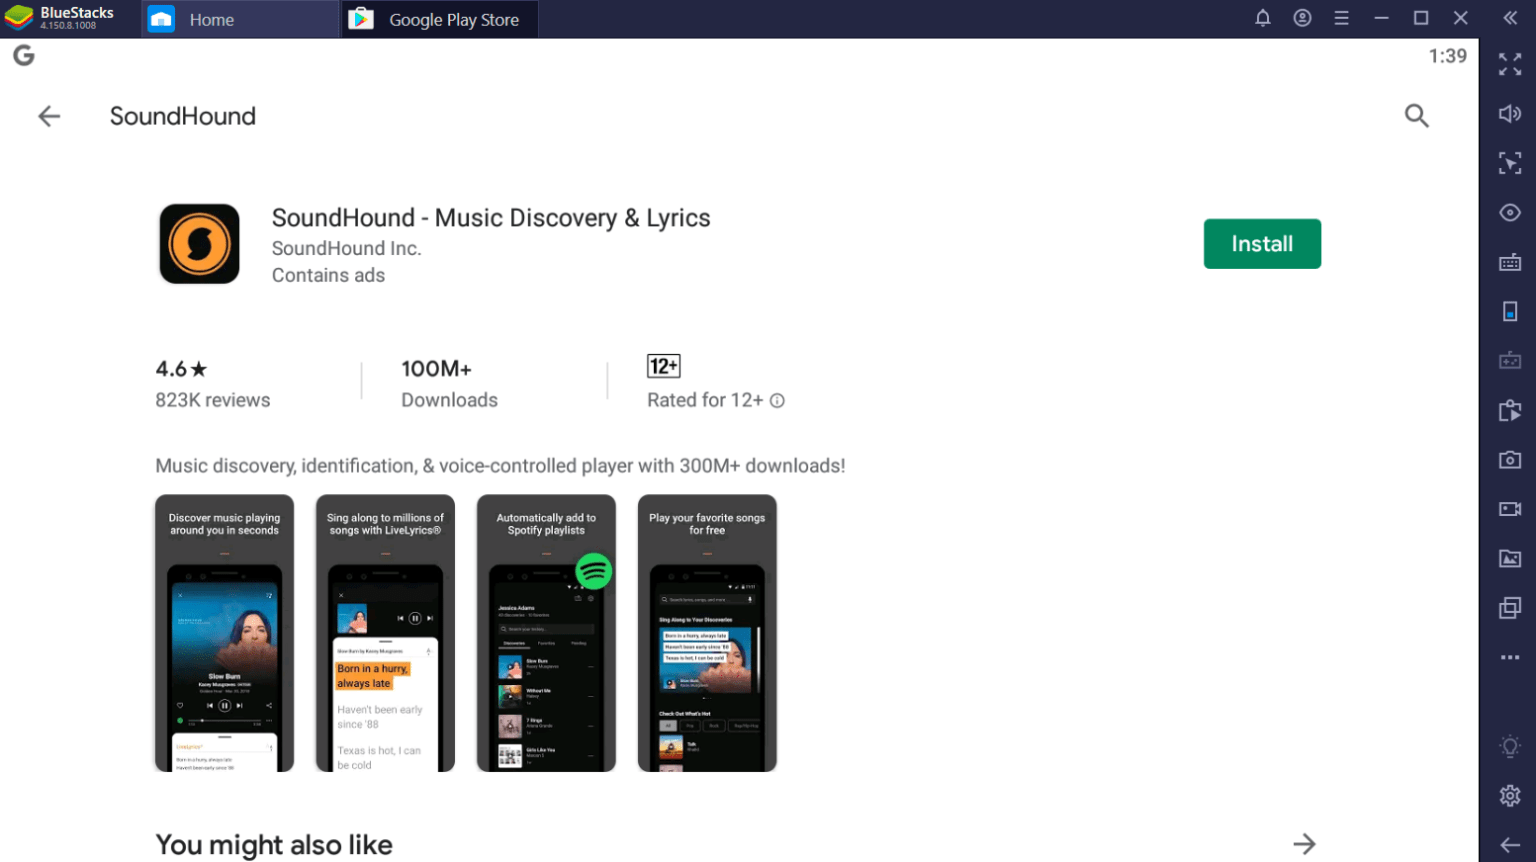Open BlueStacks keyboard controls editor

(1510, 261)
